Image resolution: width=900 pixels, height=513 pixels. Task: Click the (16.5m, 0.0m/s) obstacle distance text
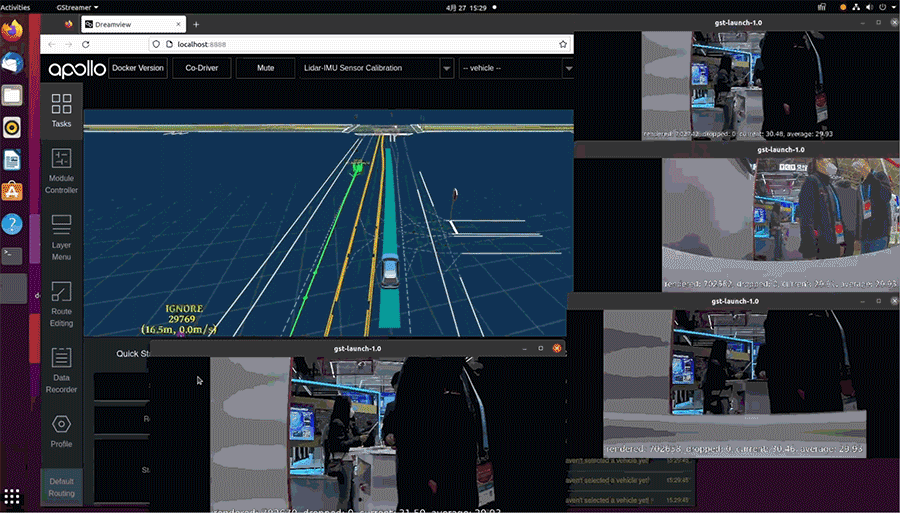(x=179, y=329)
